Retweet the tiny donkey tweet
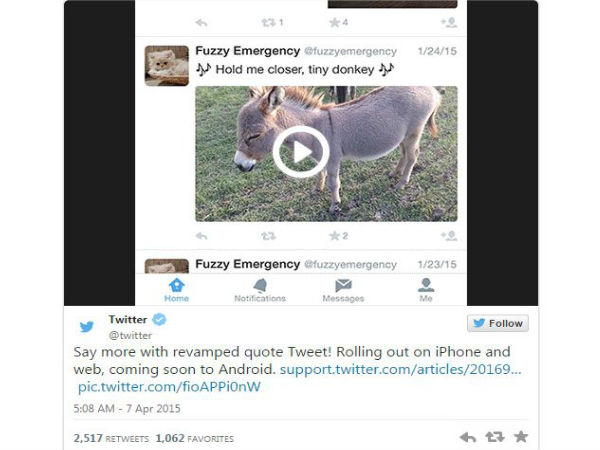The image size is (600, 450). 269,236
